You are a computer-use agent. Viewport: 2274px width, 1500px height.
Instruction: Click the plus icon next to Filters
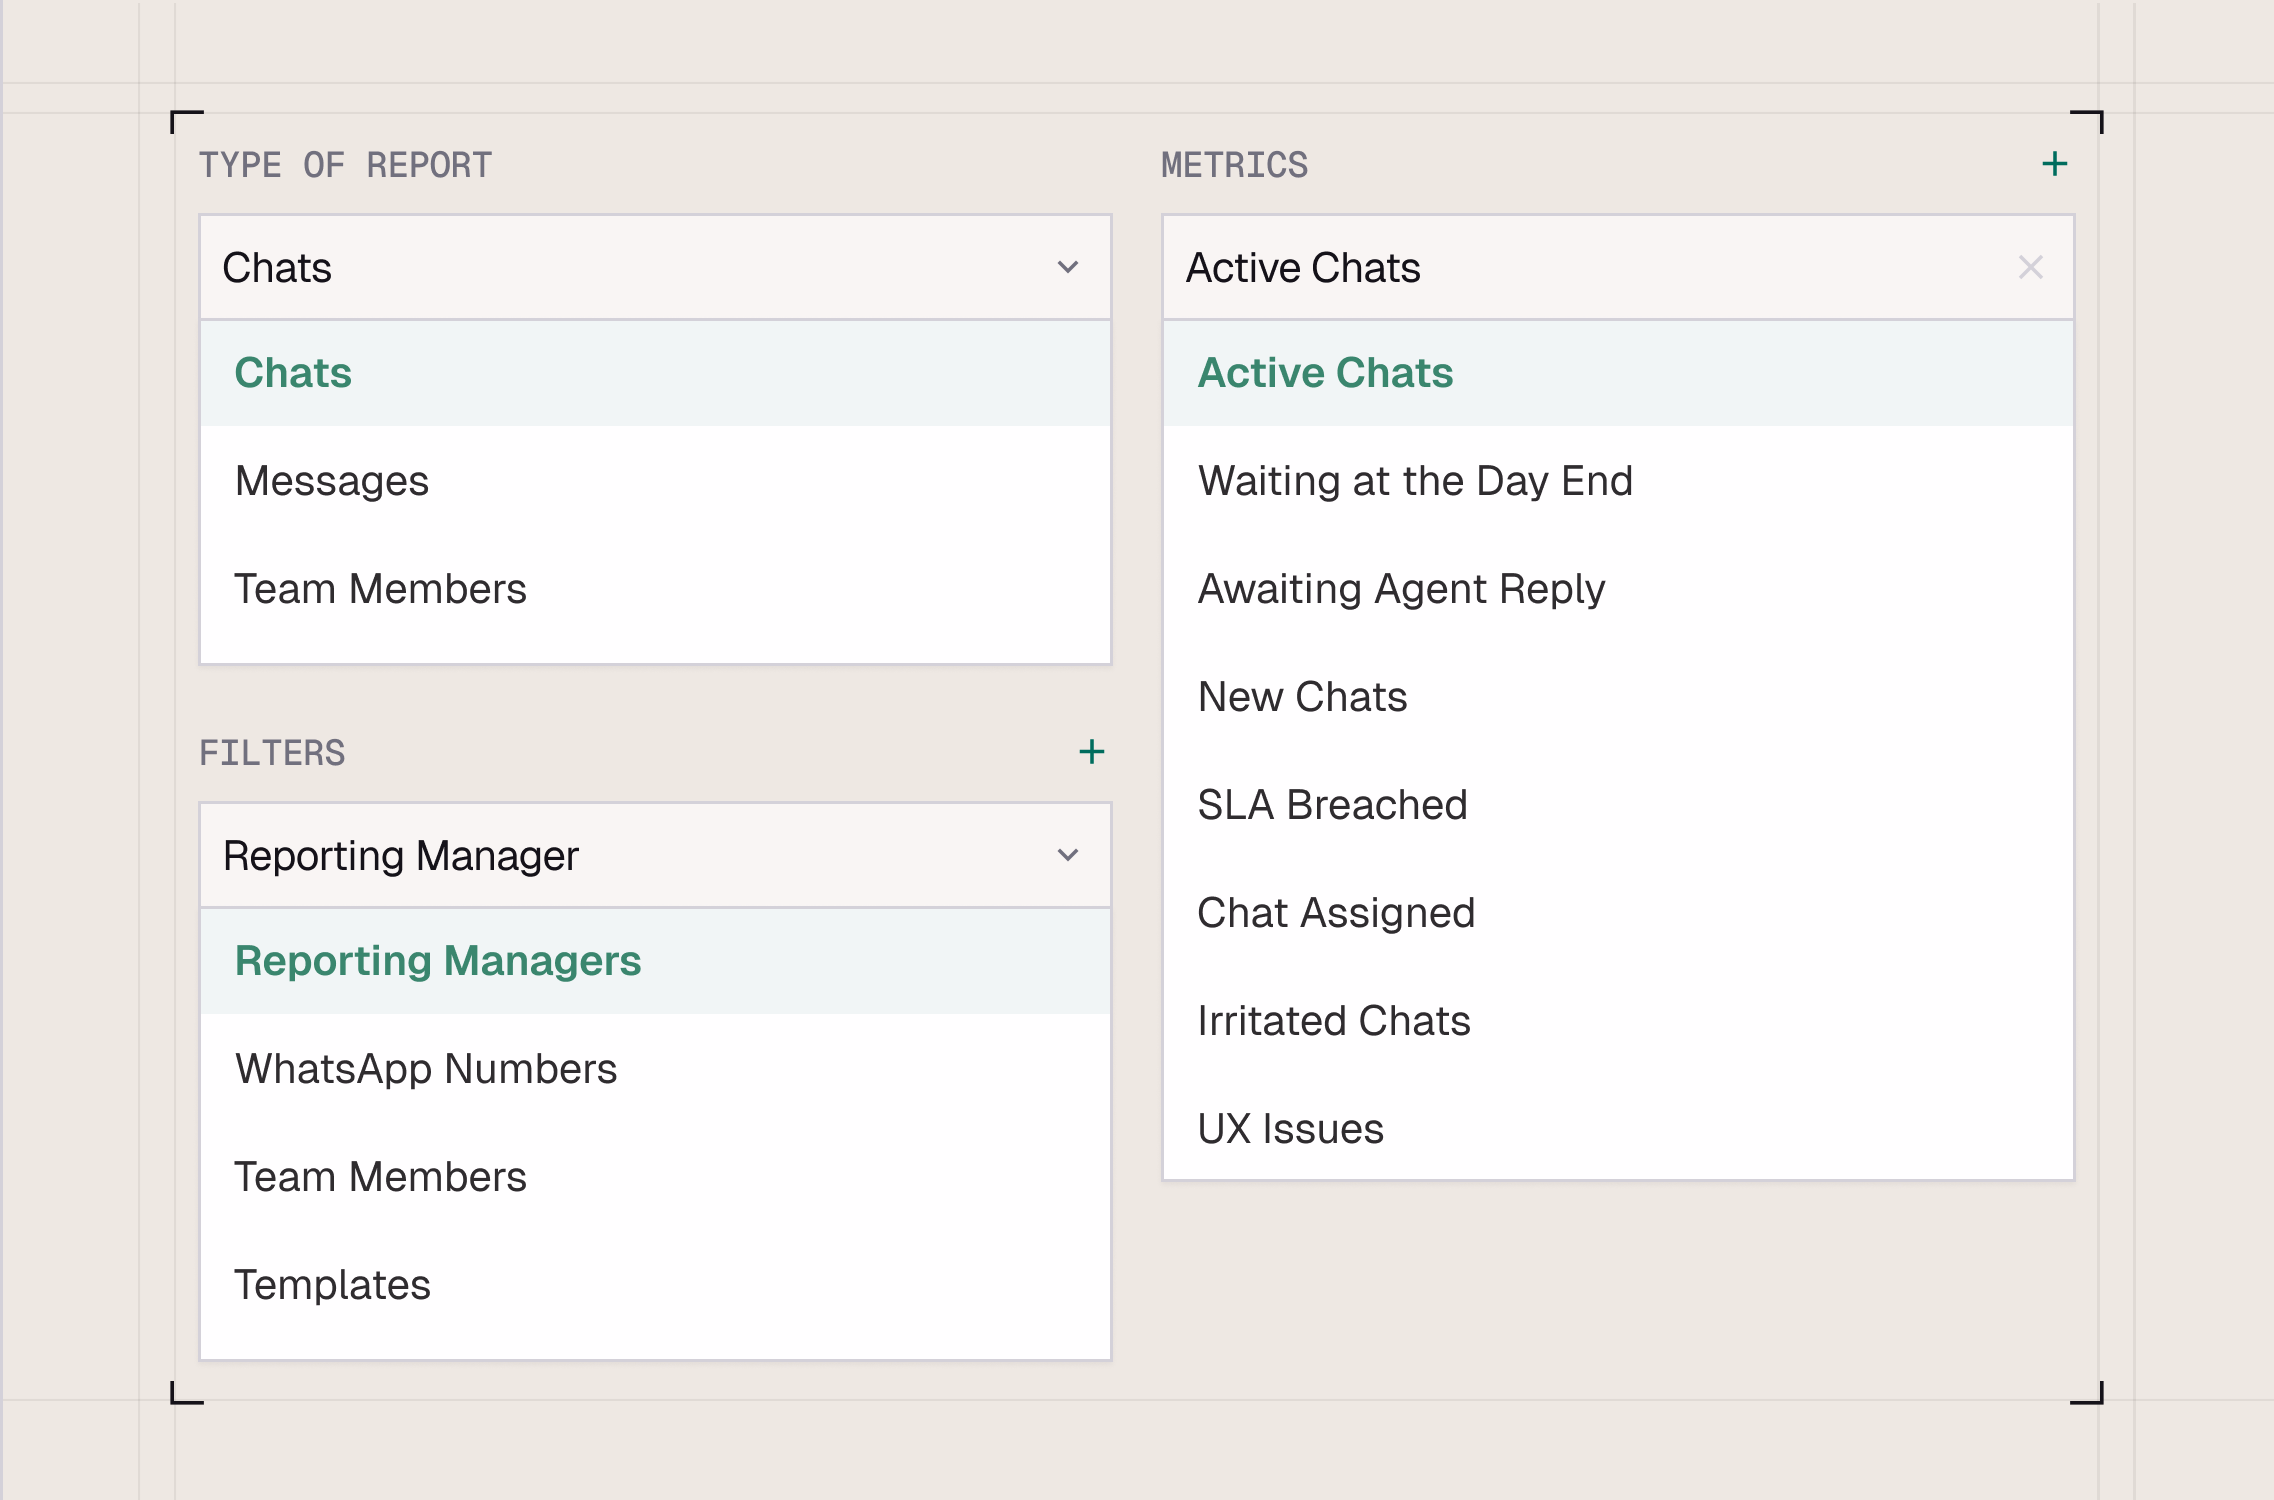(x=1091, y=752)
